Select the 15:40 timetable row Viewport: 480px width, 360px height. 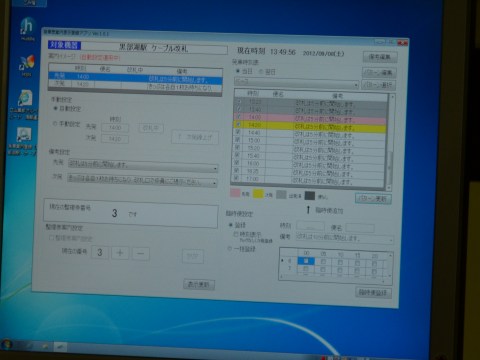(x=309, y=157)
